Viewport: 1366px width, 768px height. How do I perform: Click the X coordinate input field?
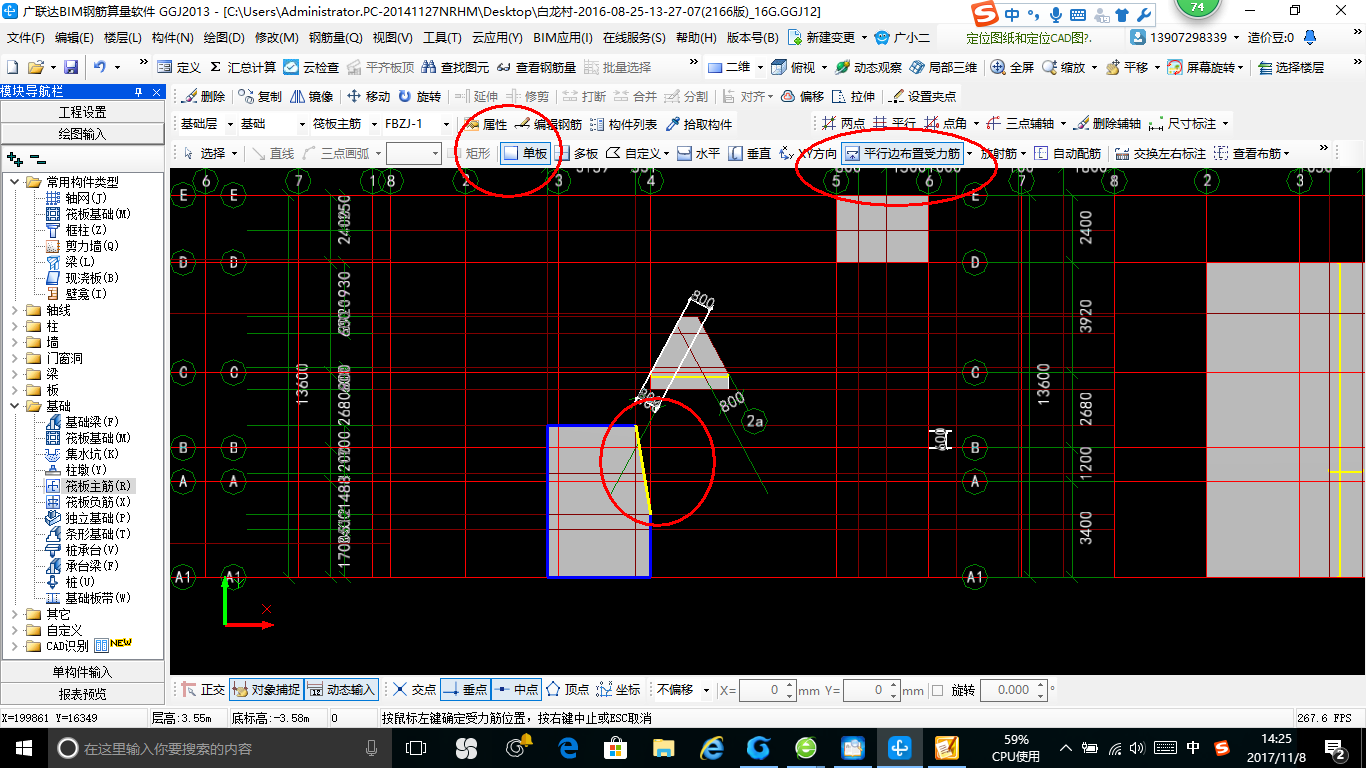point(760,690)
